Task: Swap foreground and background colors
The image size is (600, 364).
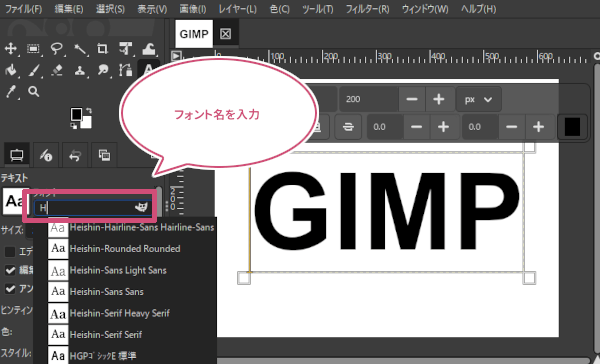Action: [x=88, y=111]
